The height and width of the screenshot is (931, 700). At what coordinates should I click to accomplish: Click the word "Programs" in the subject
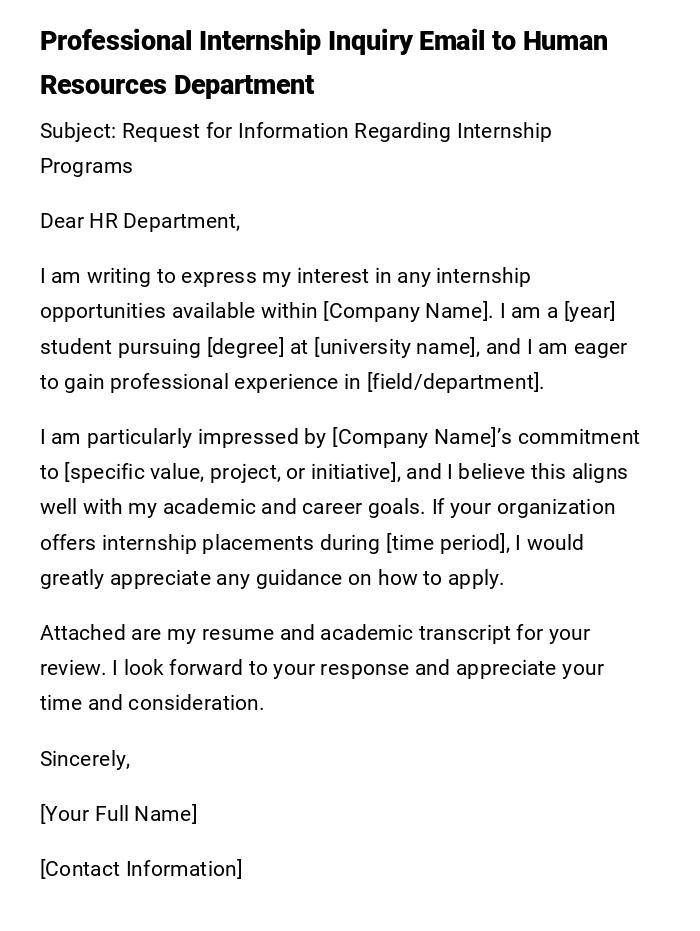86,167
